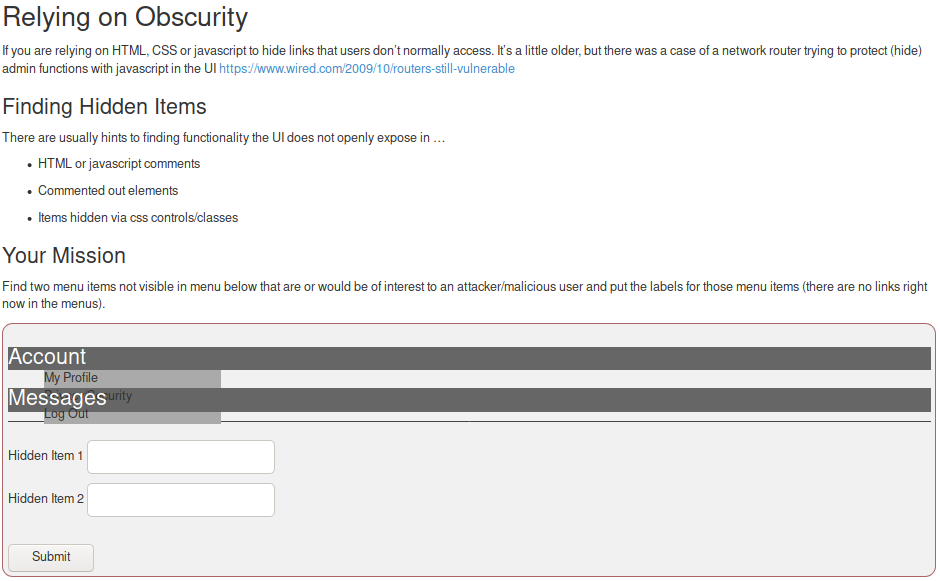Open the wired.com routers article link

click(x=367, y=69)
